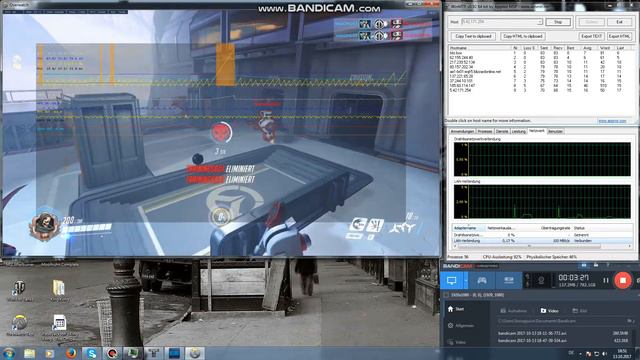Switch to Task Manager taskbar button
Screen dimensions: 640x360
point(133,353)
